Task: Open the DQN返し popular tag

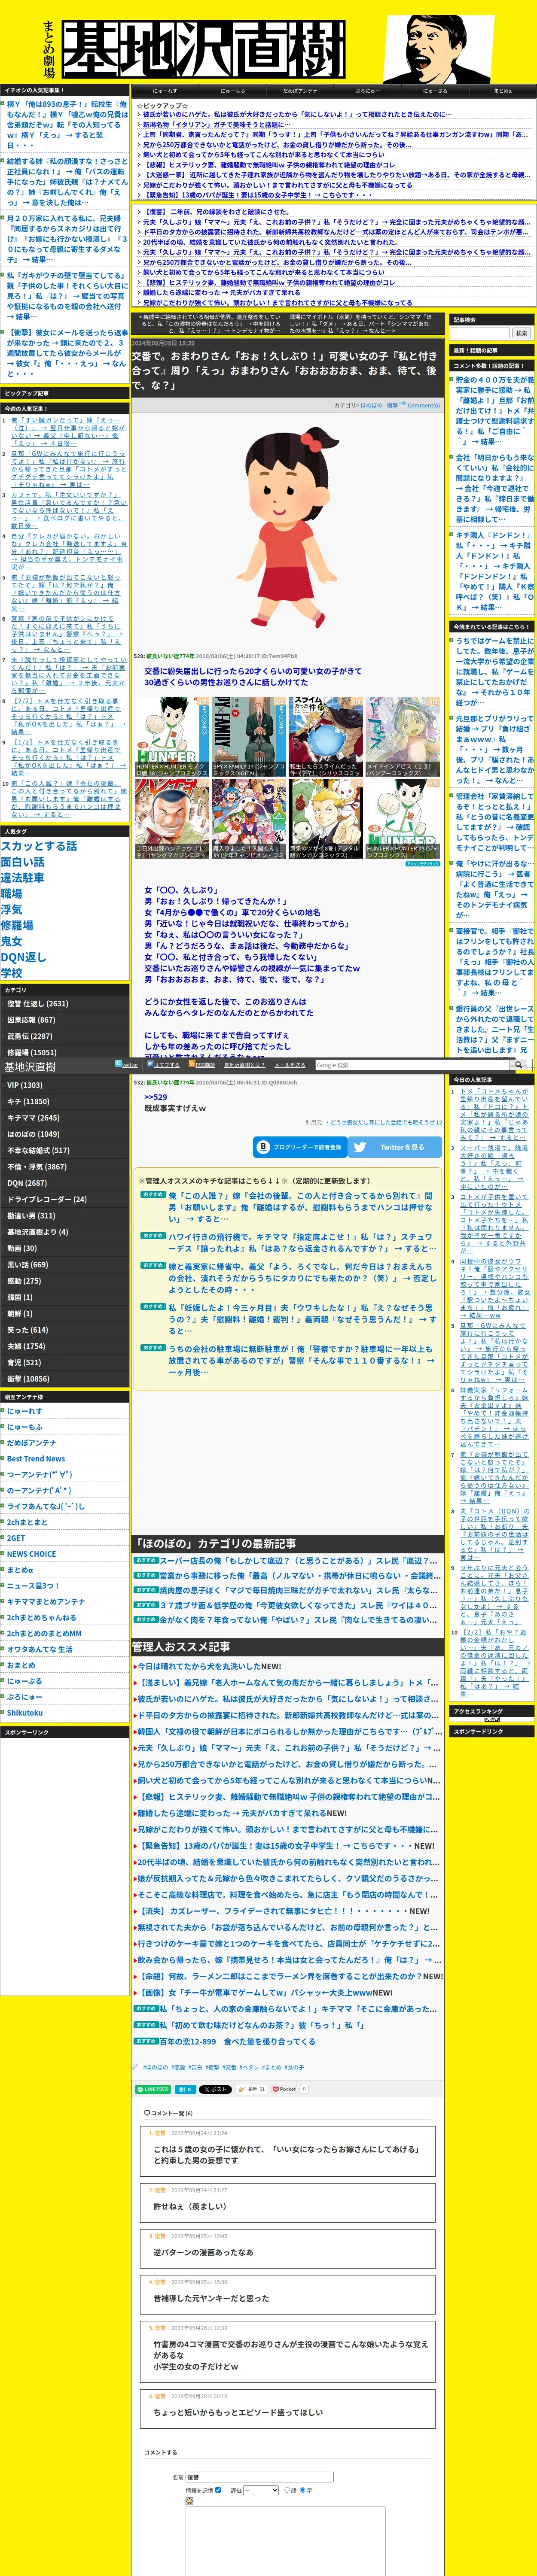Action: pos(24,957)
